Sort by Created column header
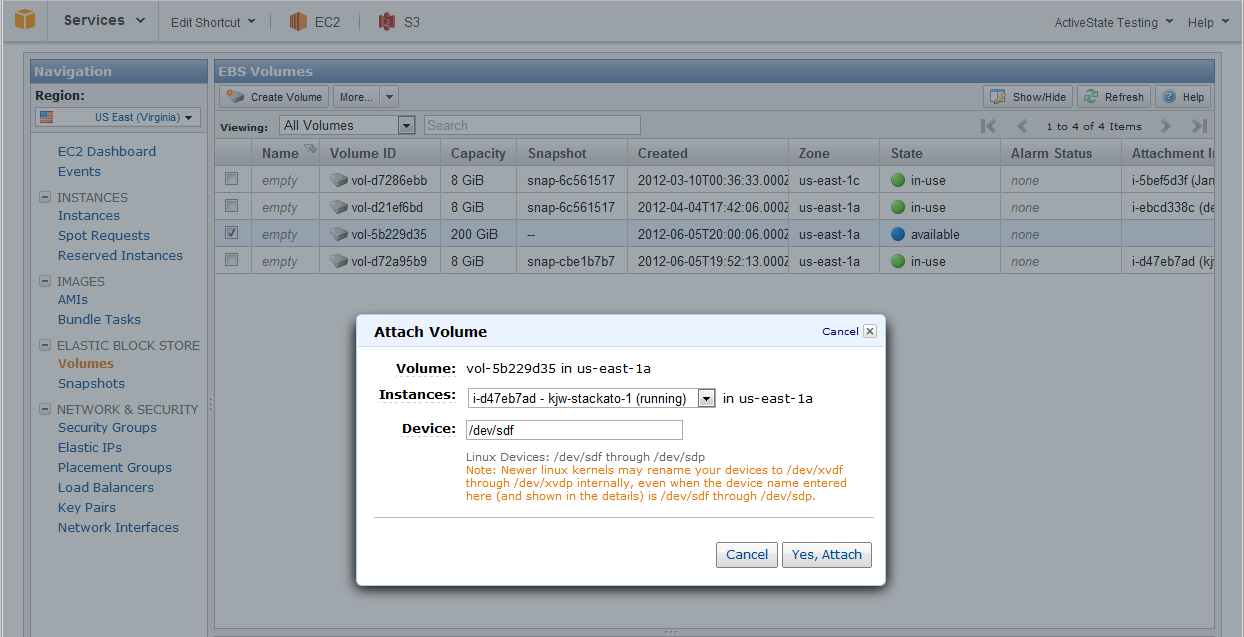Screen dimensions: 1244x637 tap(708, 153)
